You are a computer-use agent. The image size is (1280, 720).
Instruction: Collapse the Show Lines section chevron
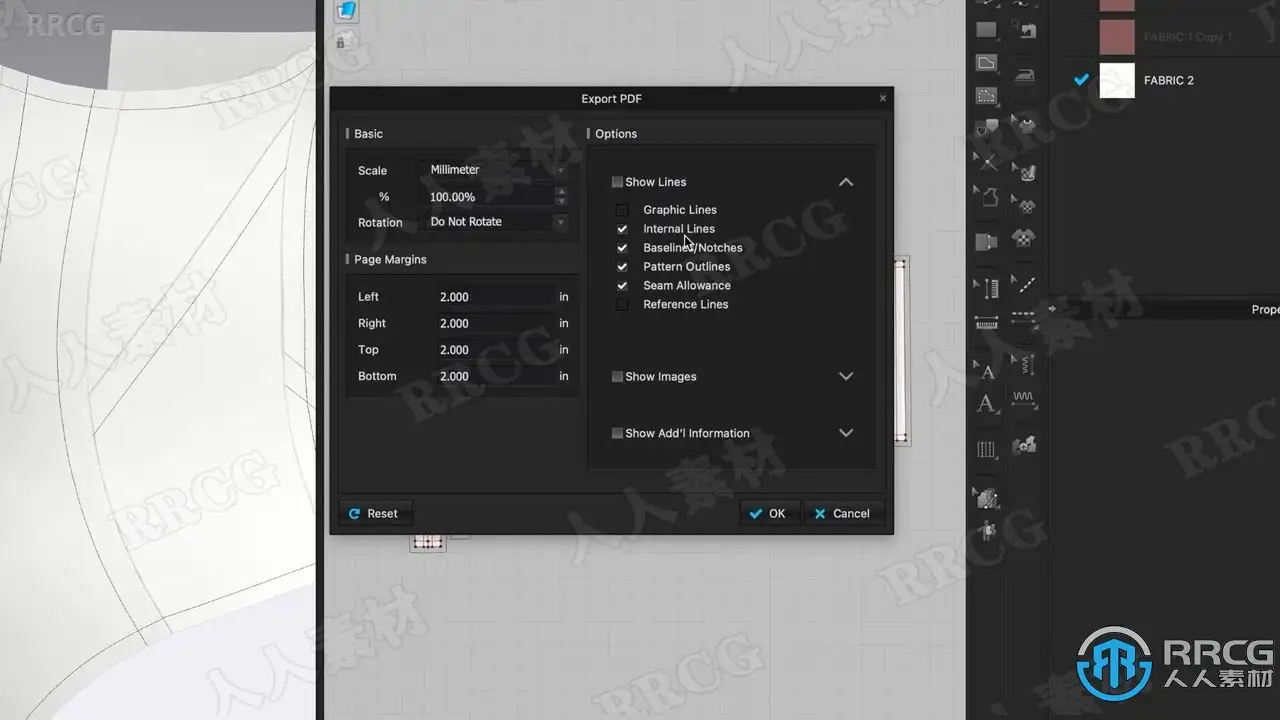pyautogui.click(x=846, y=182)
